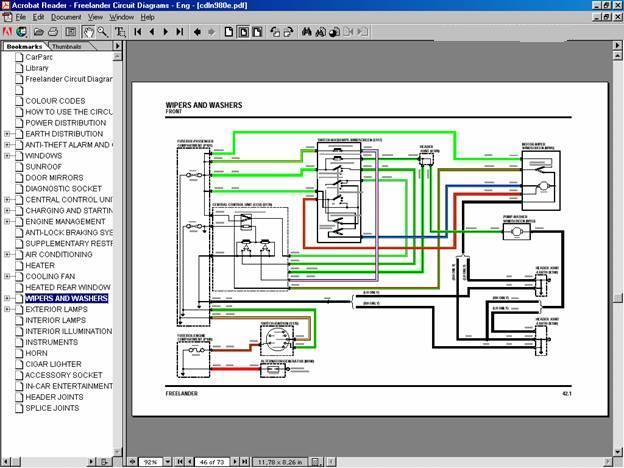Go to last page using toolbar
Image resolution: width=624 pixels, height=468 pixels.
pos(180,32)
